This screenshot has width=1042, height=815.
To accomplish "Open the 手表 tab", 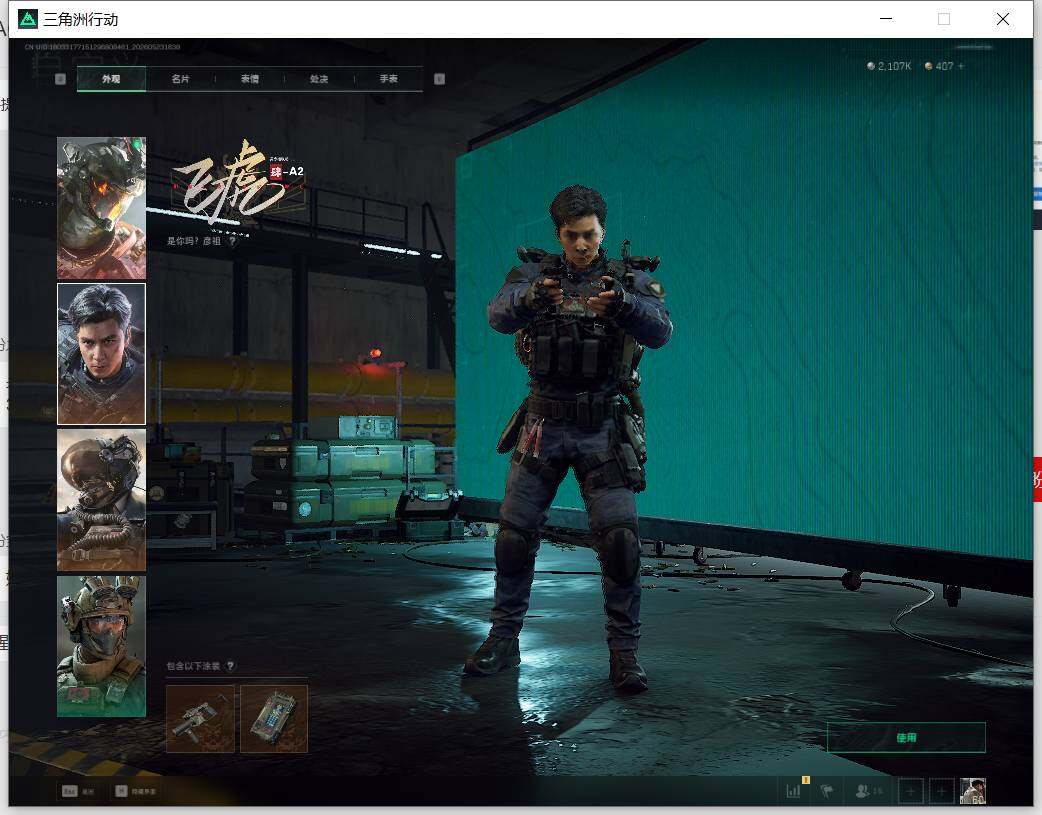I will pyautogui.click(x=389, y=79).
